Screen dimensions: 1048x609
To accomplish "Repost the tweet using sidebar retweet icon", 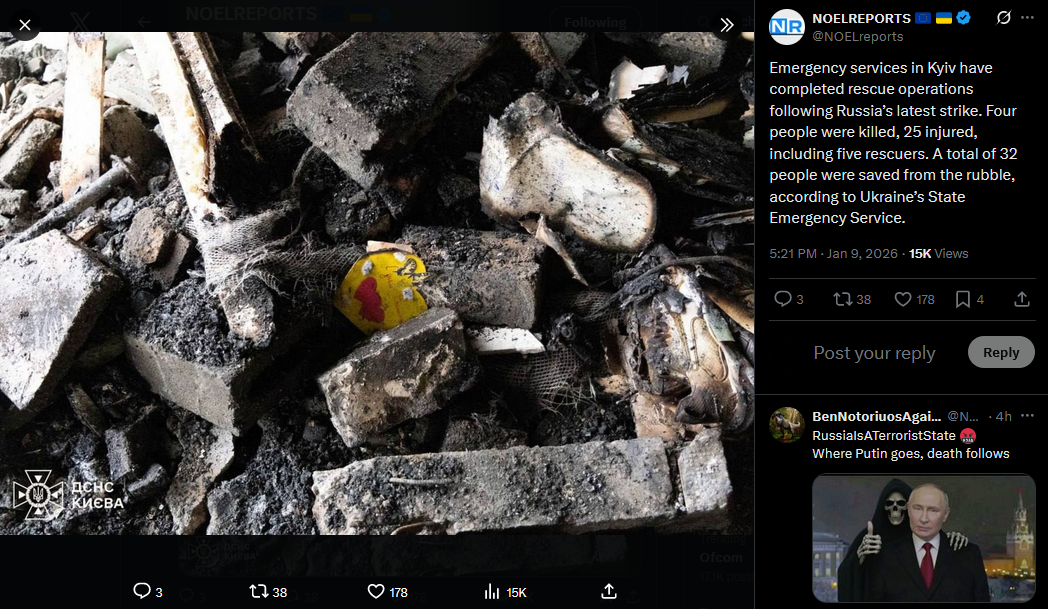I will tap(842, 299).
